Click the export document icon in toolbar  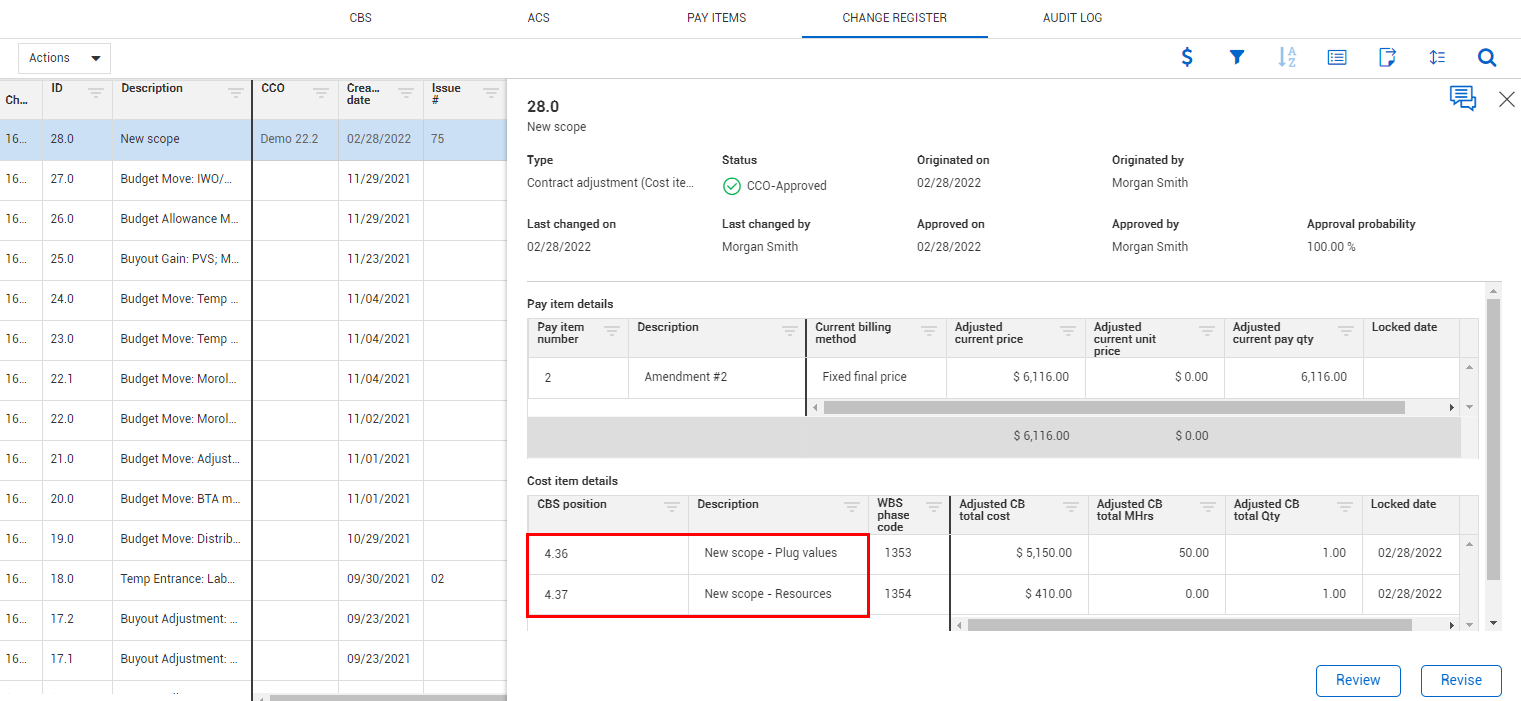1387,58
